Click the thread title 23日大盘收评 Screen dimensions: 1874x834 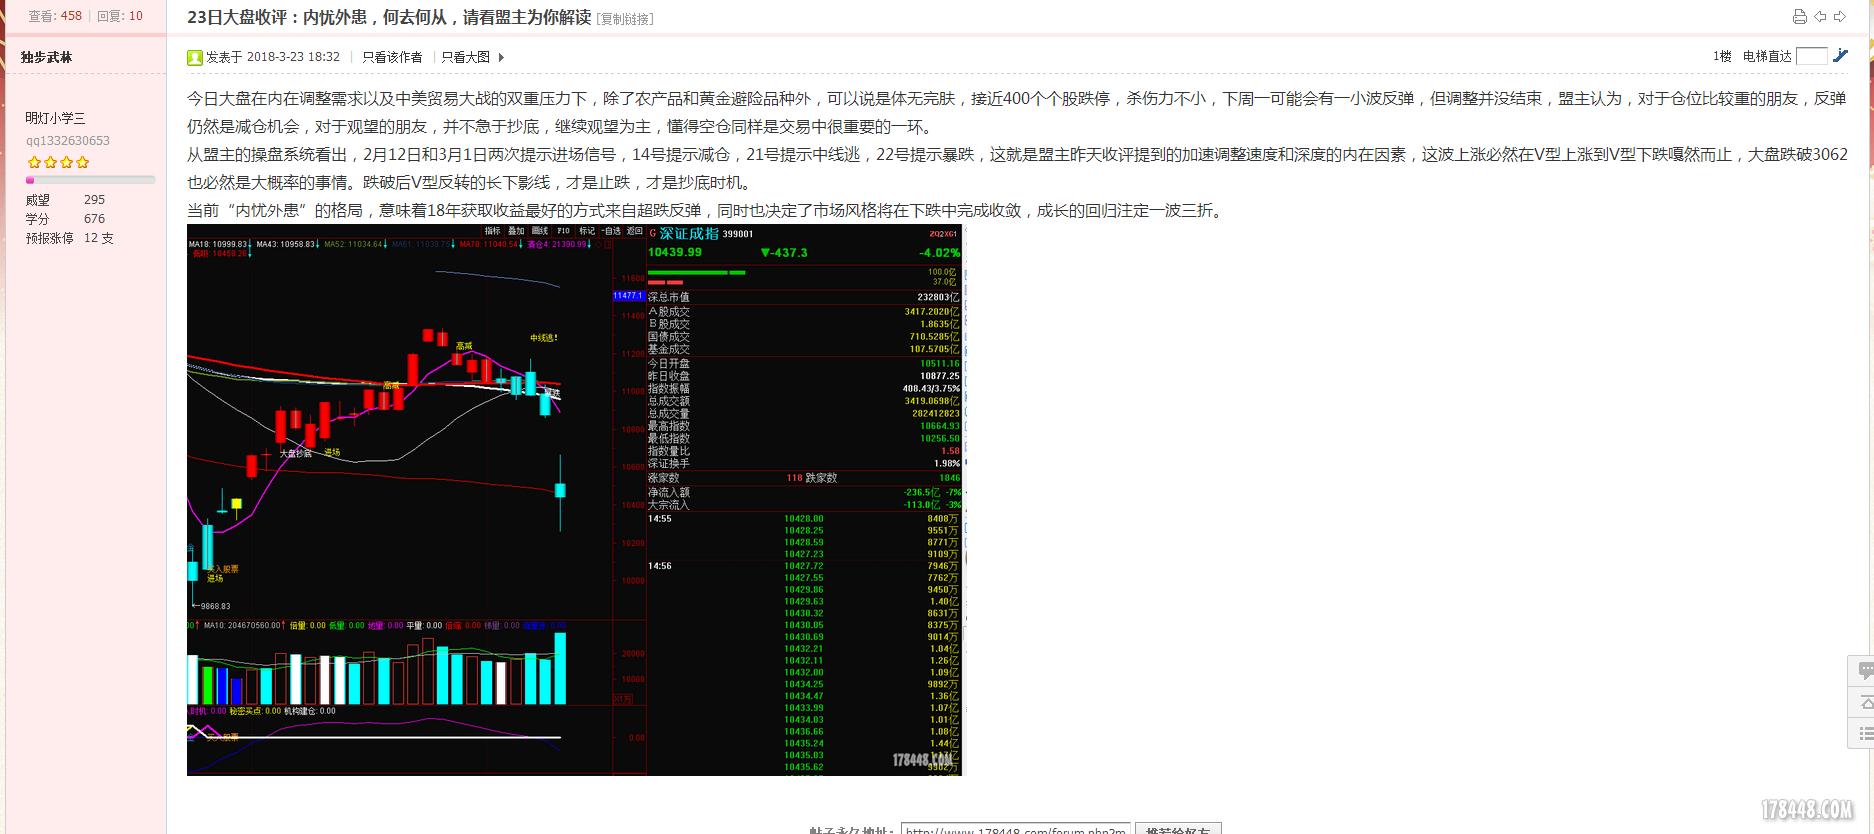(389, 18)
